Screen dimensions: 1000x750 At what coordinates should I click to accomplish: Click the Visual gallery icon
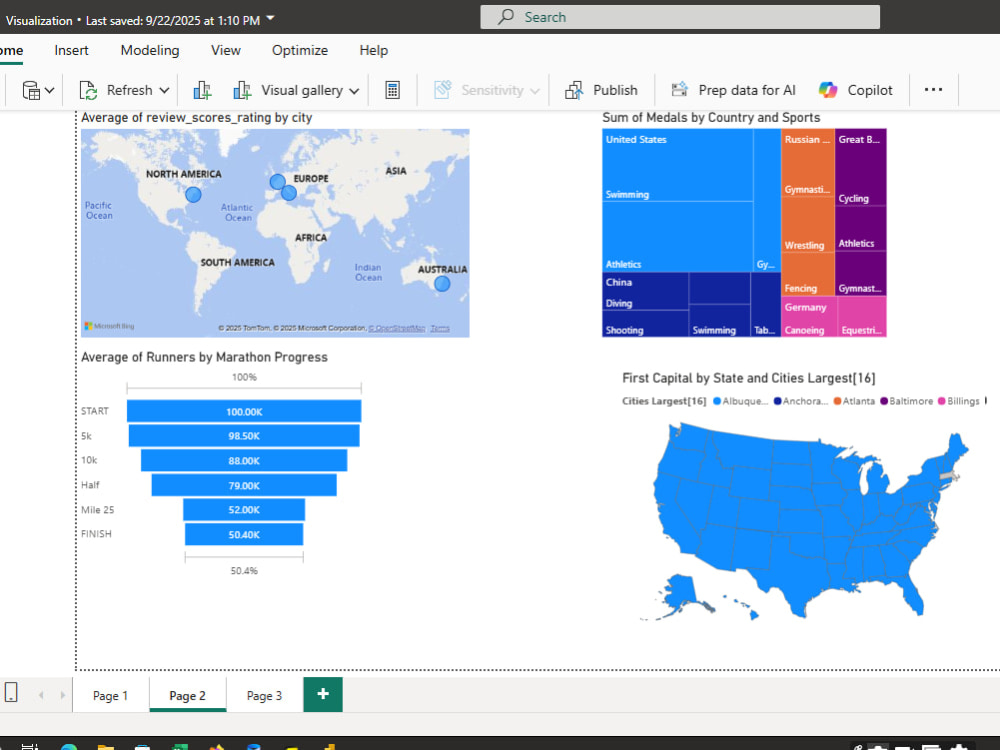click(x=242, y=91)
